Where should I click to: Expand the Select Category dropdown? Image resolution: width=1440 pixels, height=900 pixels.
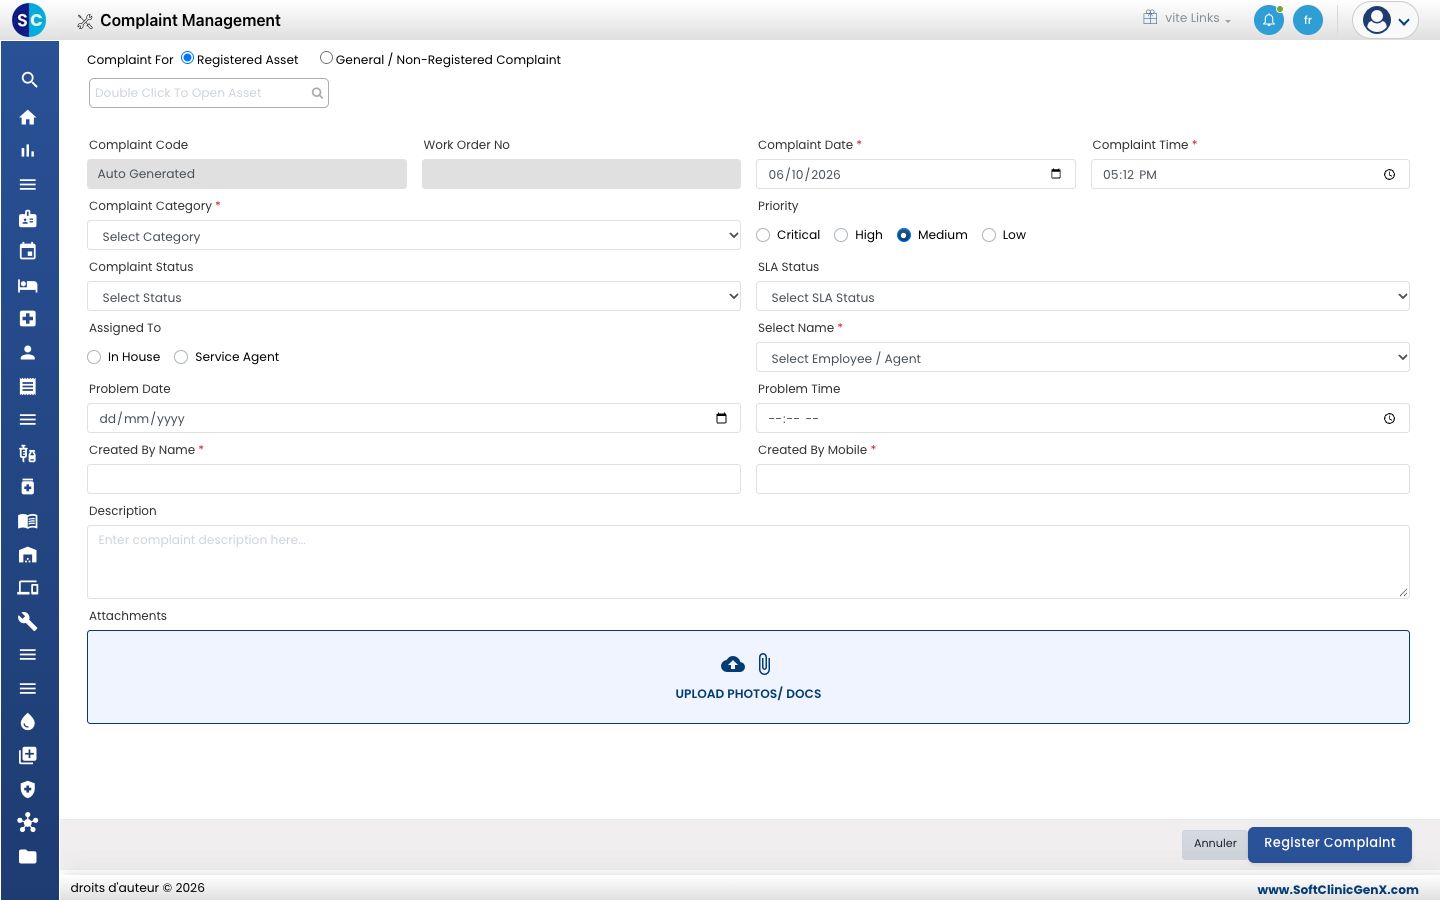[x=414, y=236]
